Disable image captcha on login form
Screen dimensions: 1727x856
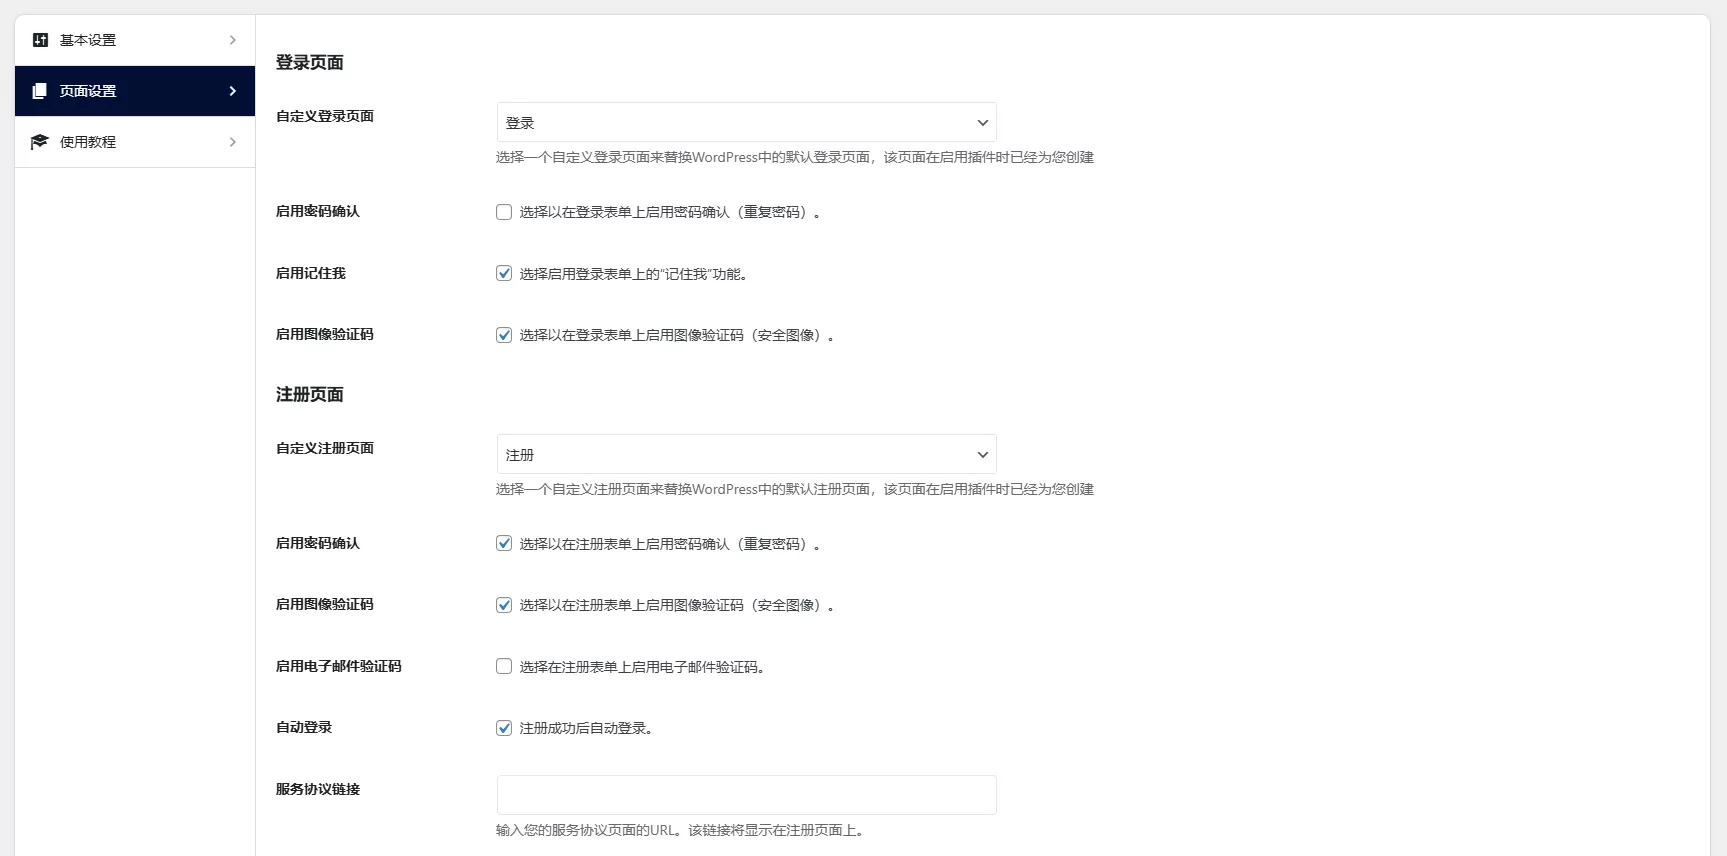click(504, 335)
